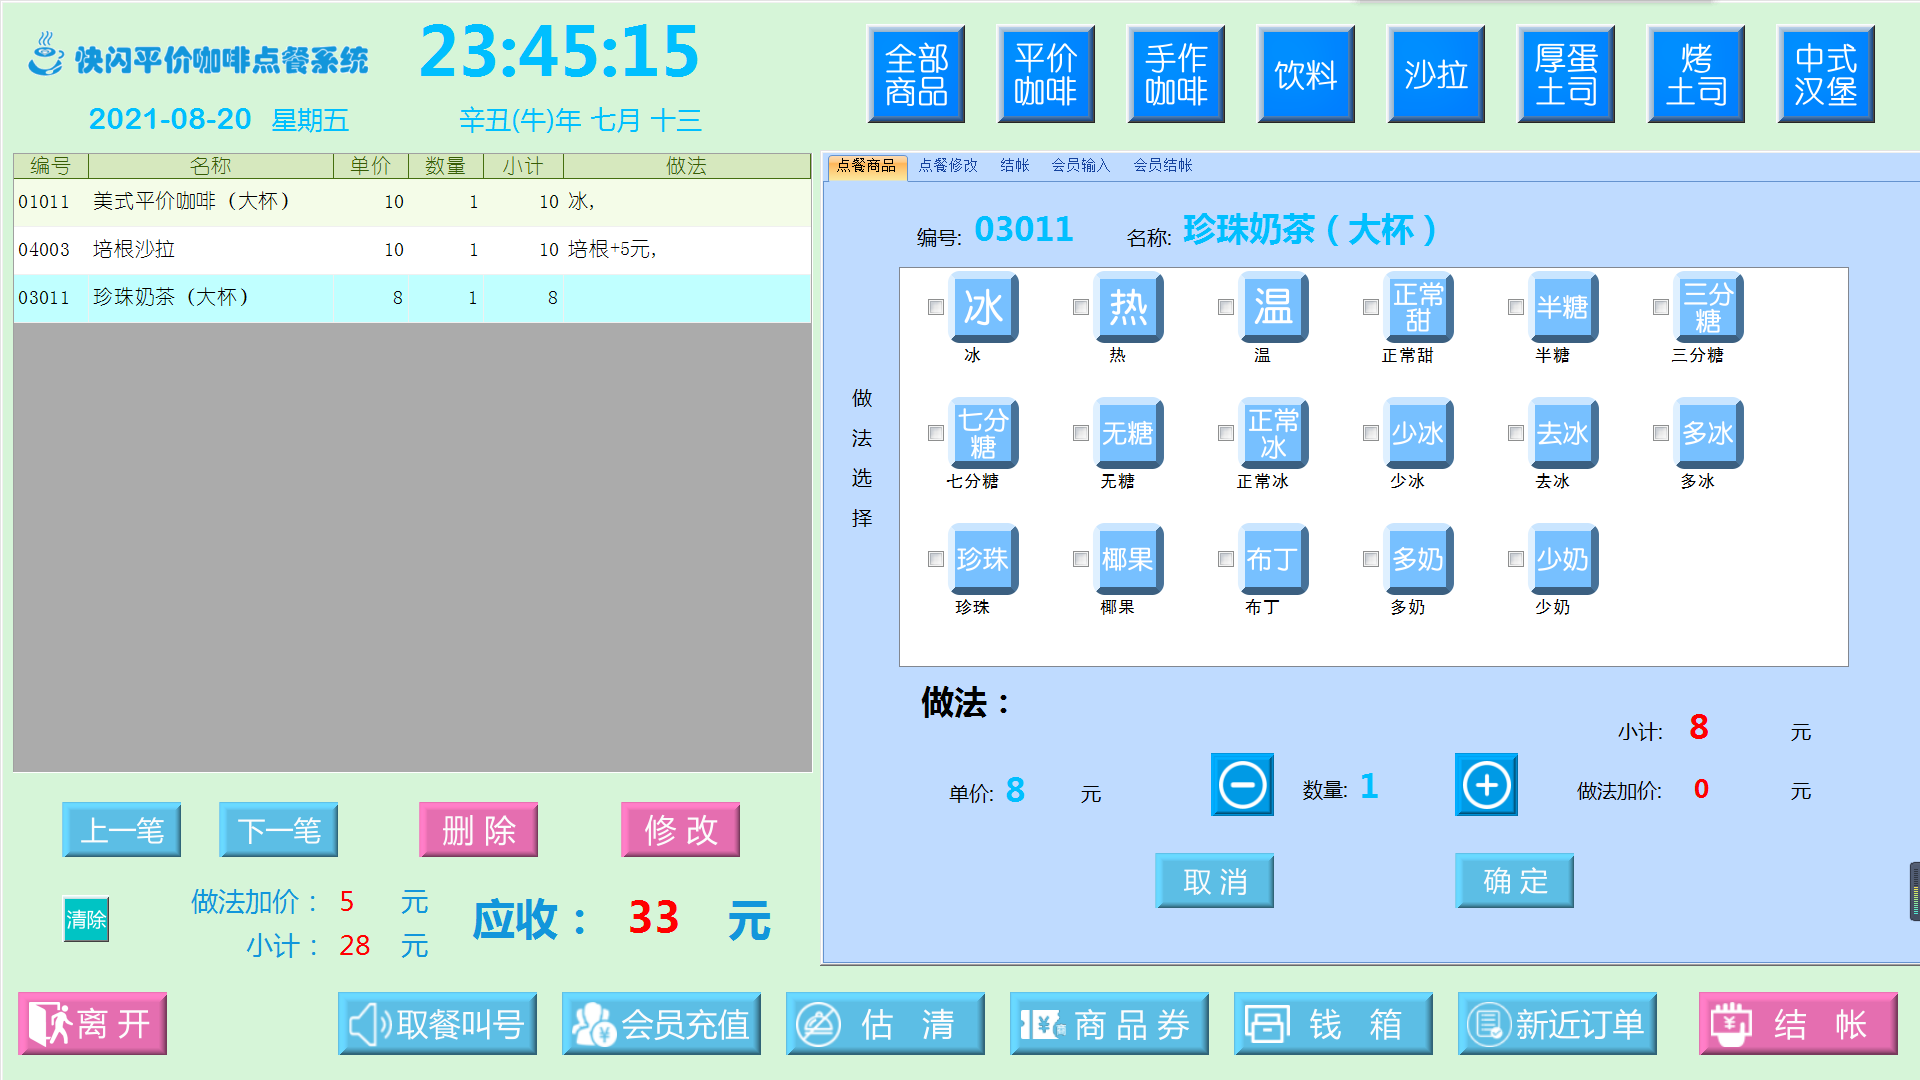Check the 冰 ice option checkbox
Viewport: 1920px width, 1080px height.
(x=936, y=307)
